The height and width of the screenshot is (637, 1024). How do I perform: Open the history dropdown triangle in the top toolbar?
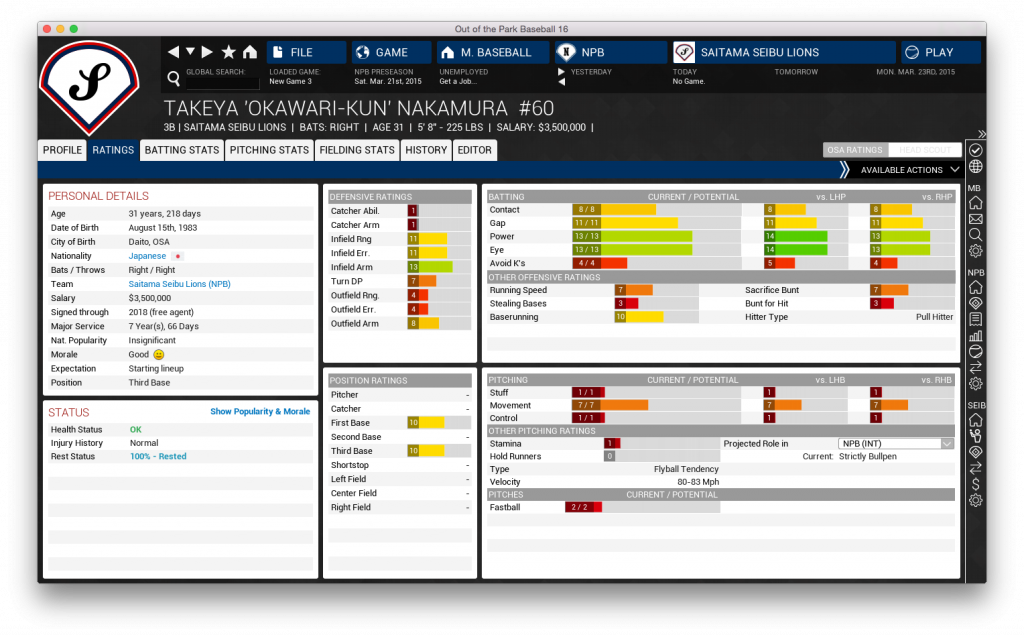pyautogui.click(x=190, y=52)
